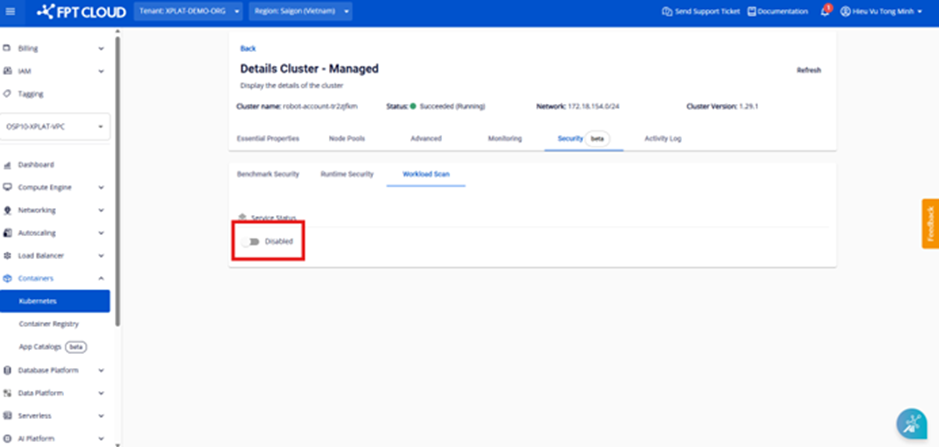This screenshot has height=447, width=939.
Task: Switch to the Monitoring tab
Action: (504, 138)
